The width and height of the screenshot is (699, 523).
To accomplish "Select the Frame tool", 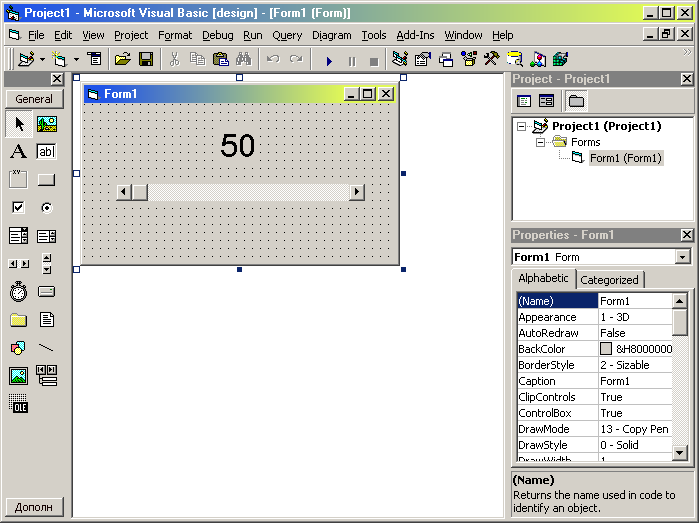I will click(18, 179).
